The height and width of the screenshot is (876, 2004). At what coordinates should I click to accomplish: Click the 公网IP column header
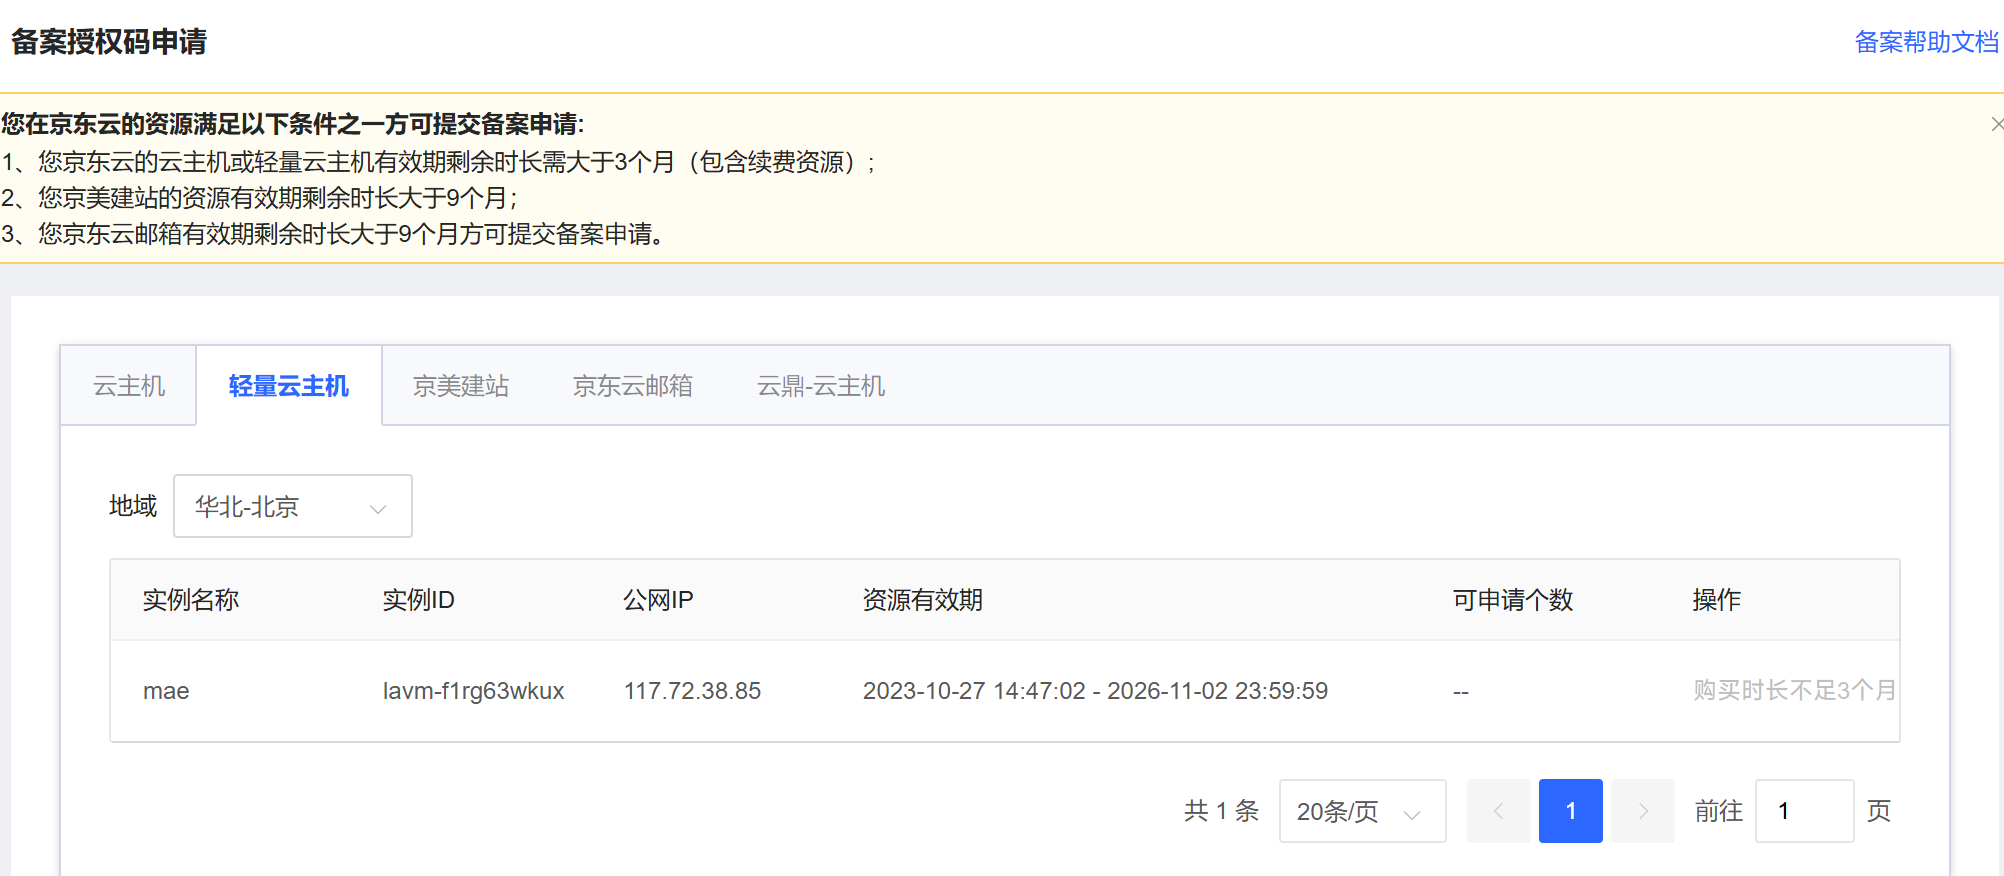point(658,600)
